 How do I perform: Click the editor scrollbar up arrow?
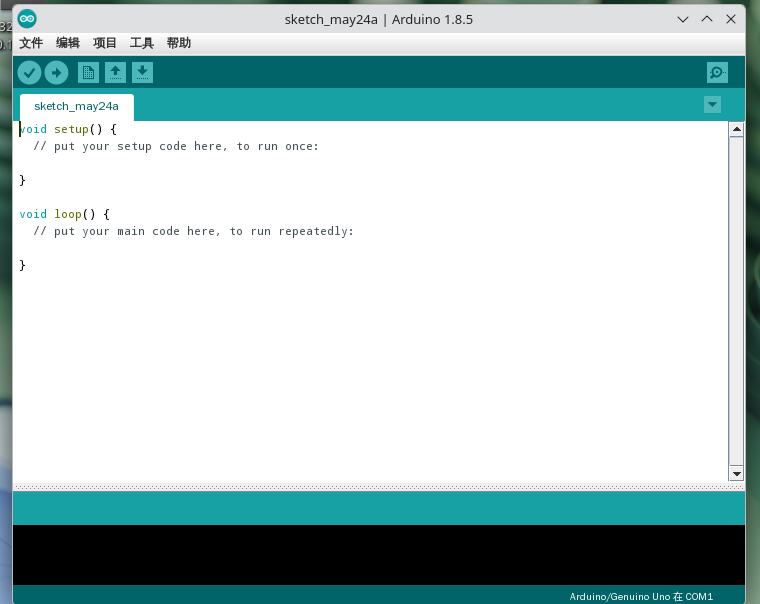(x=737, y=129)
